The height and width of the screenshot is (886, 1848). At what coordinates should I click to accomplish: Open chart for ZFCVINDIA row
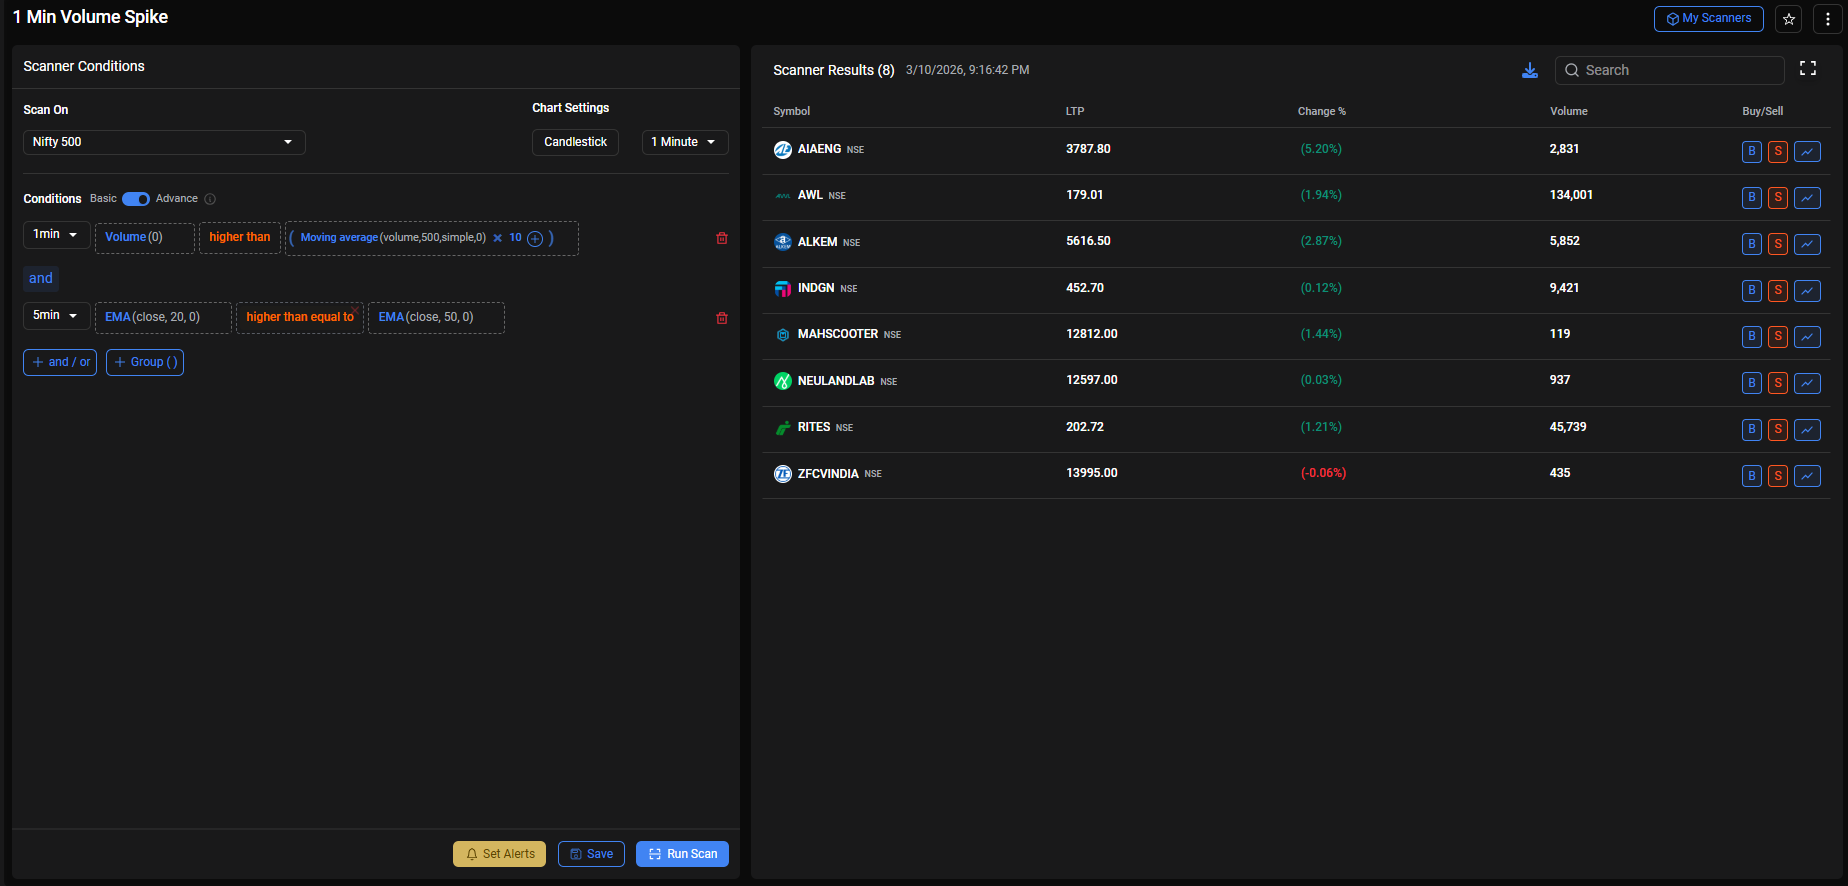(1806, 476)
